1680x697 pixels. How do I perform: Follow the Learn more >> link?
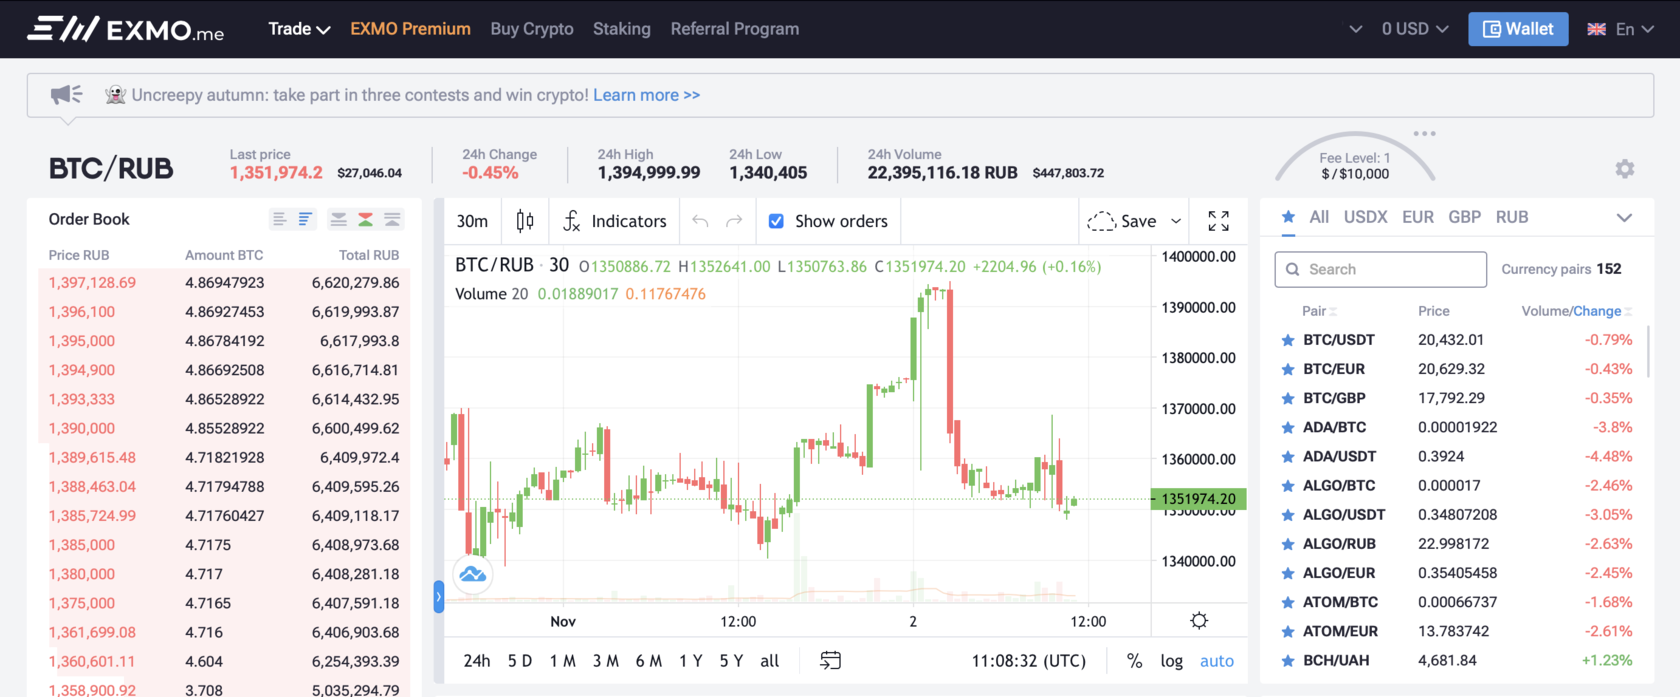(646, 95)
